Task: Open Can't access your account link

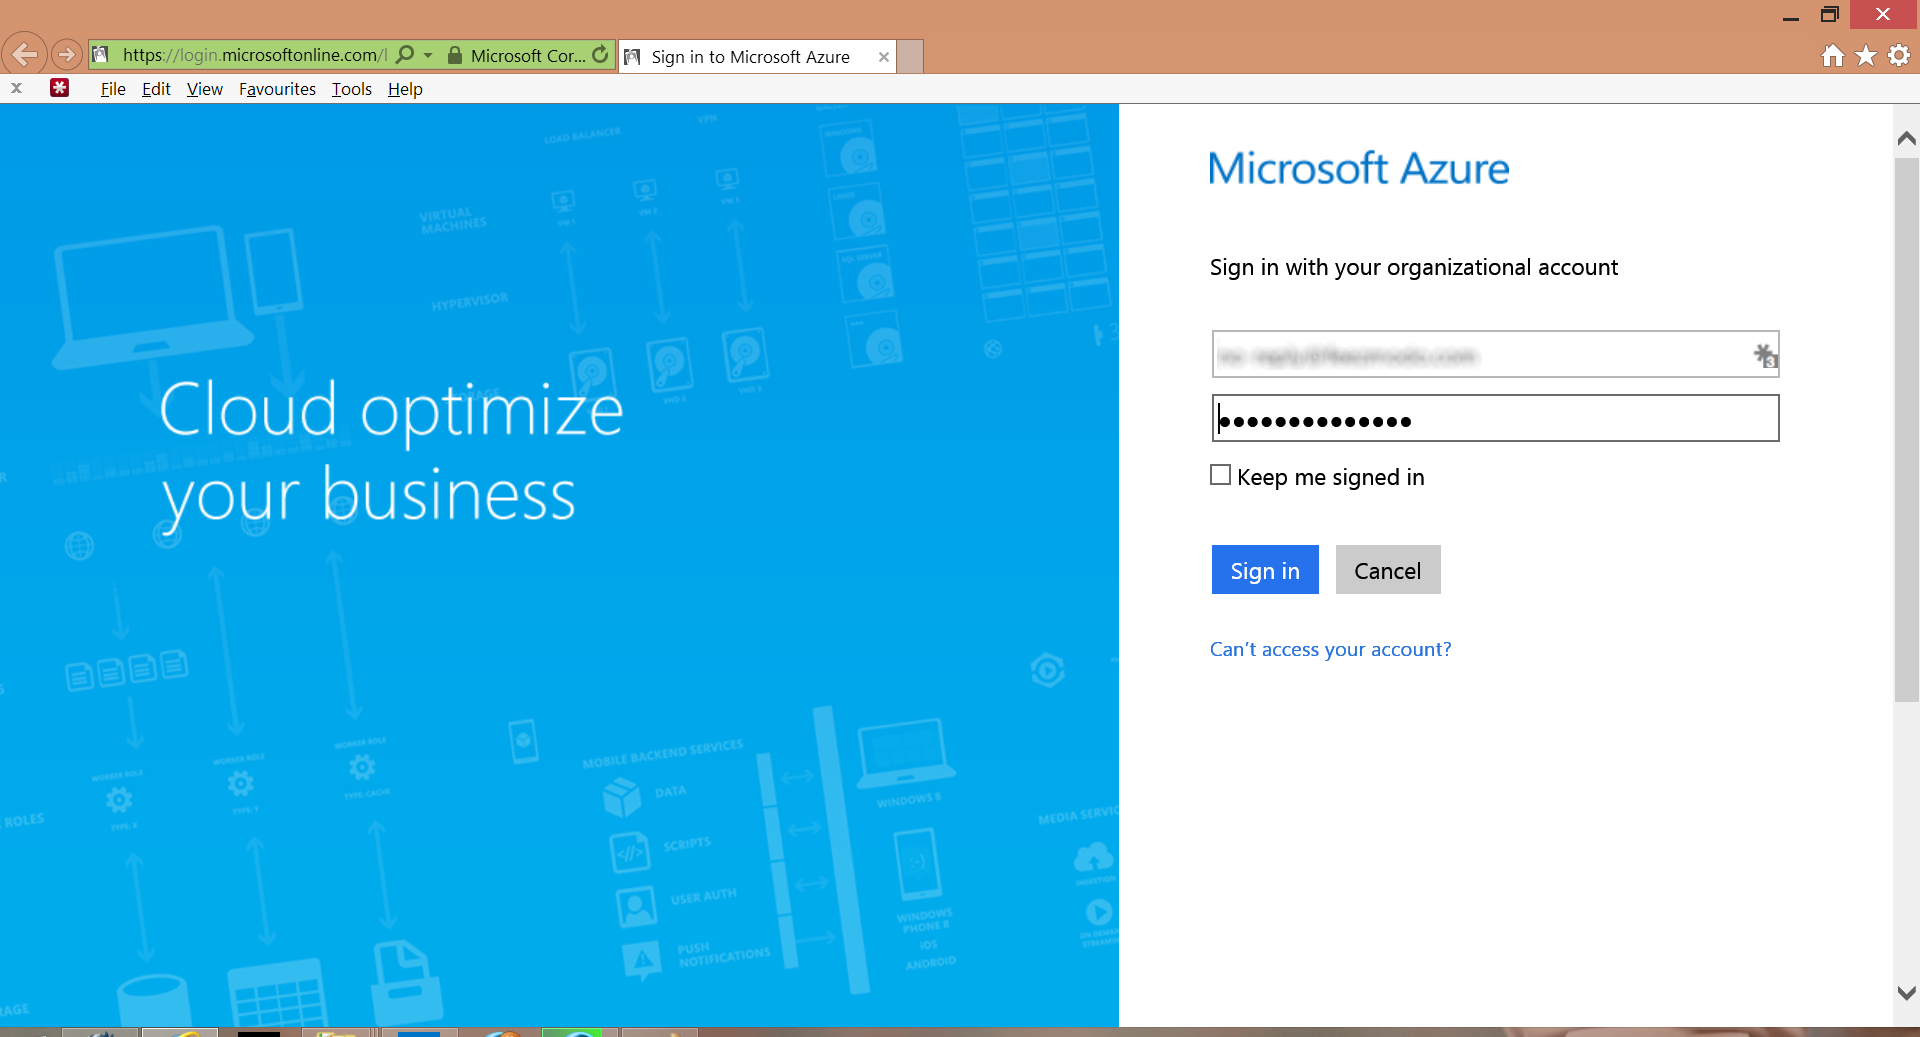Action: (1330, 649)
